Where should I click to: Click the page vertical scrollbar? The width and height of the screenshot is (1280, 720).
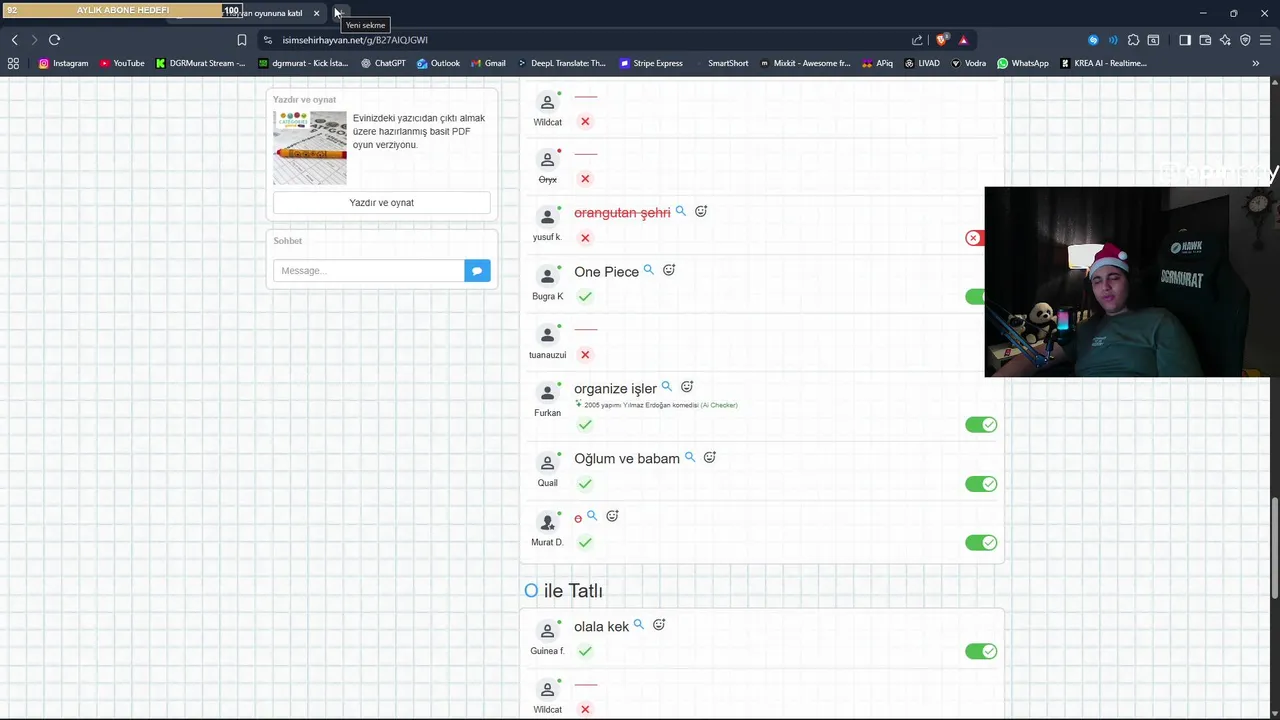click(1275, 548)
